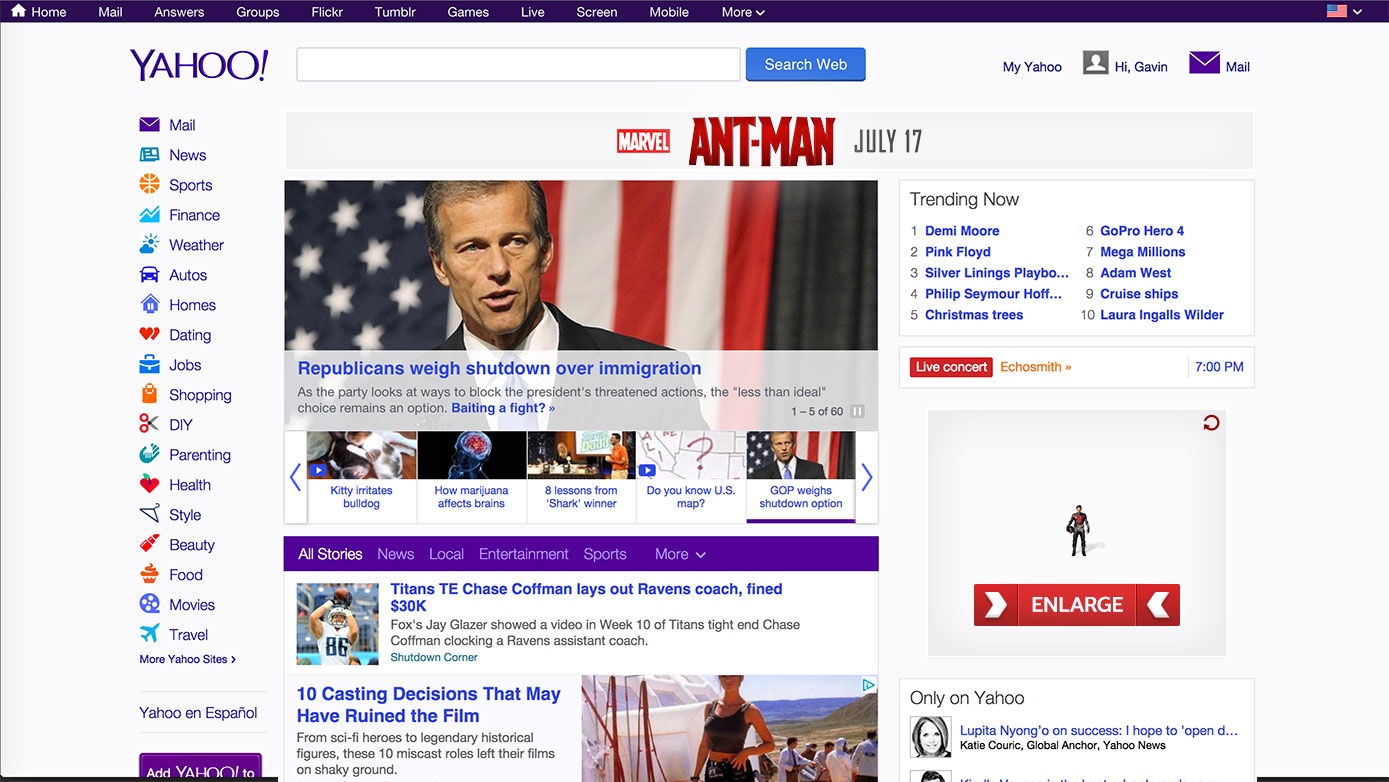The image size is (1389, 782).
Task: Open the Food cupcake icon
Action: click(x=149, y=574)
